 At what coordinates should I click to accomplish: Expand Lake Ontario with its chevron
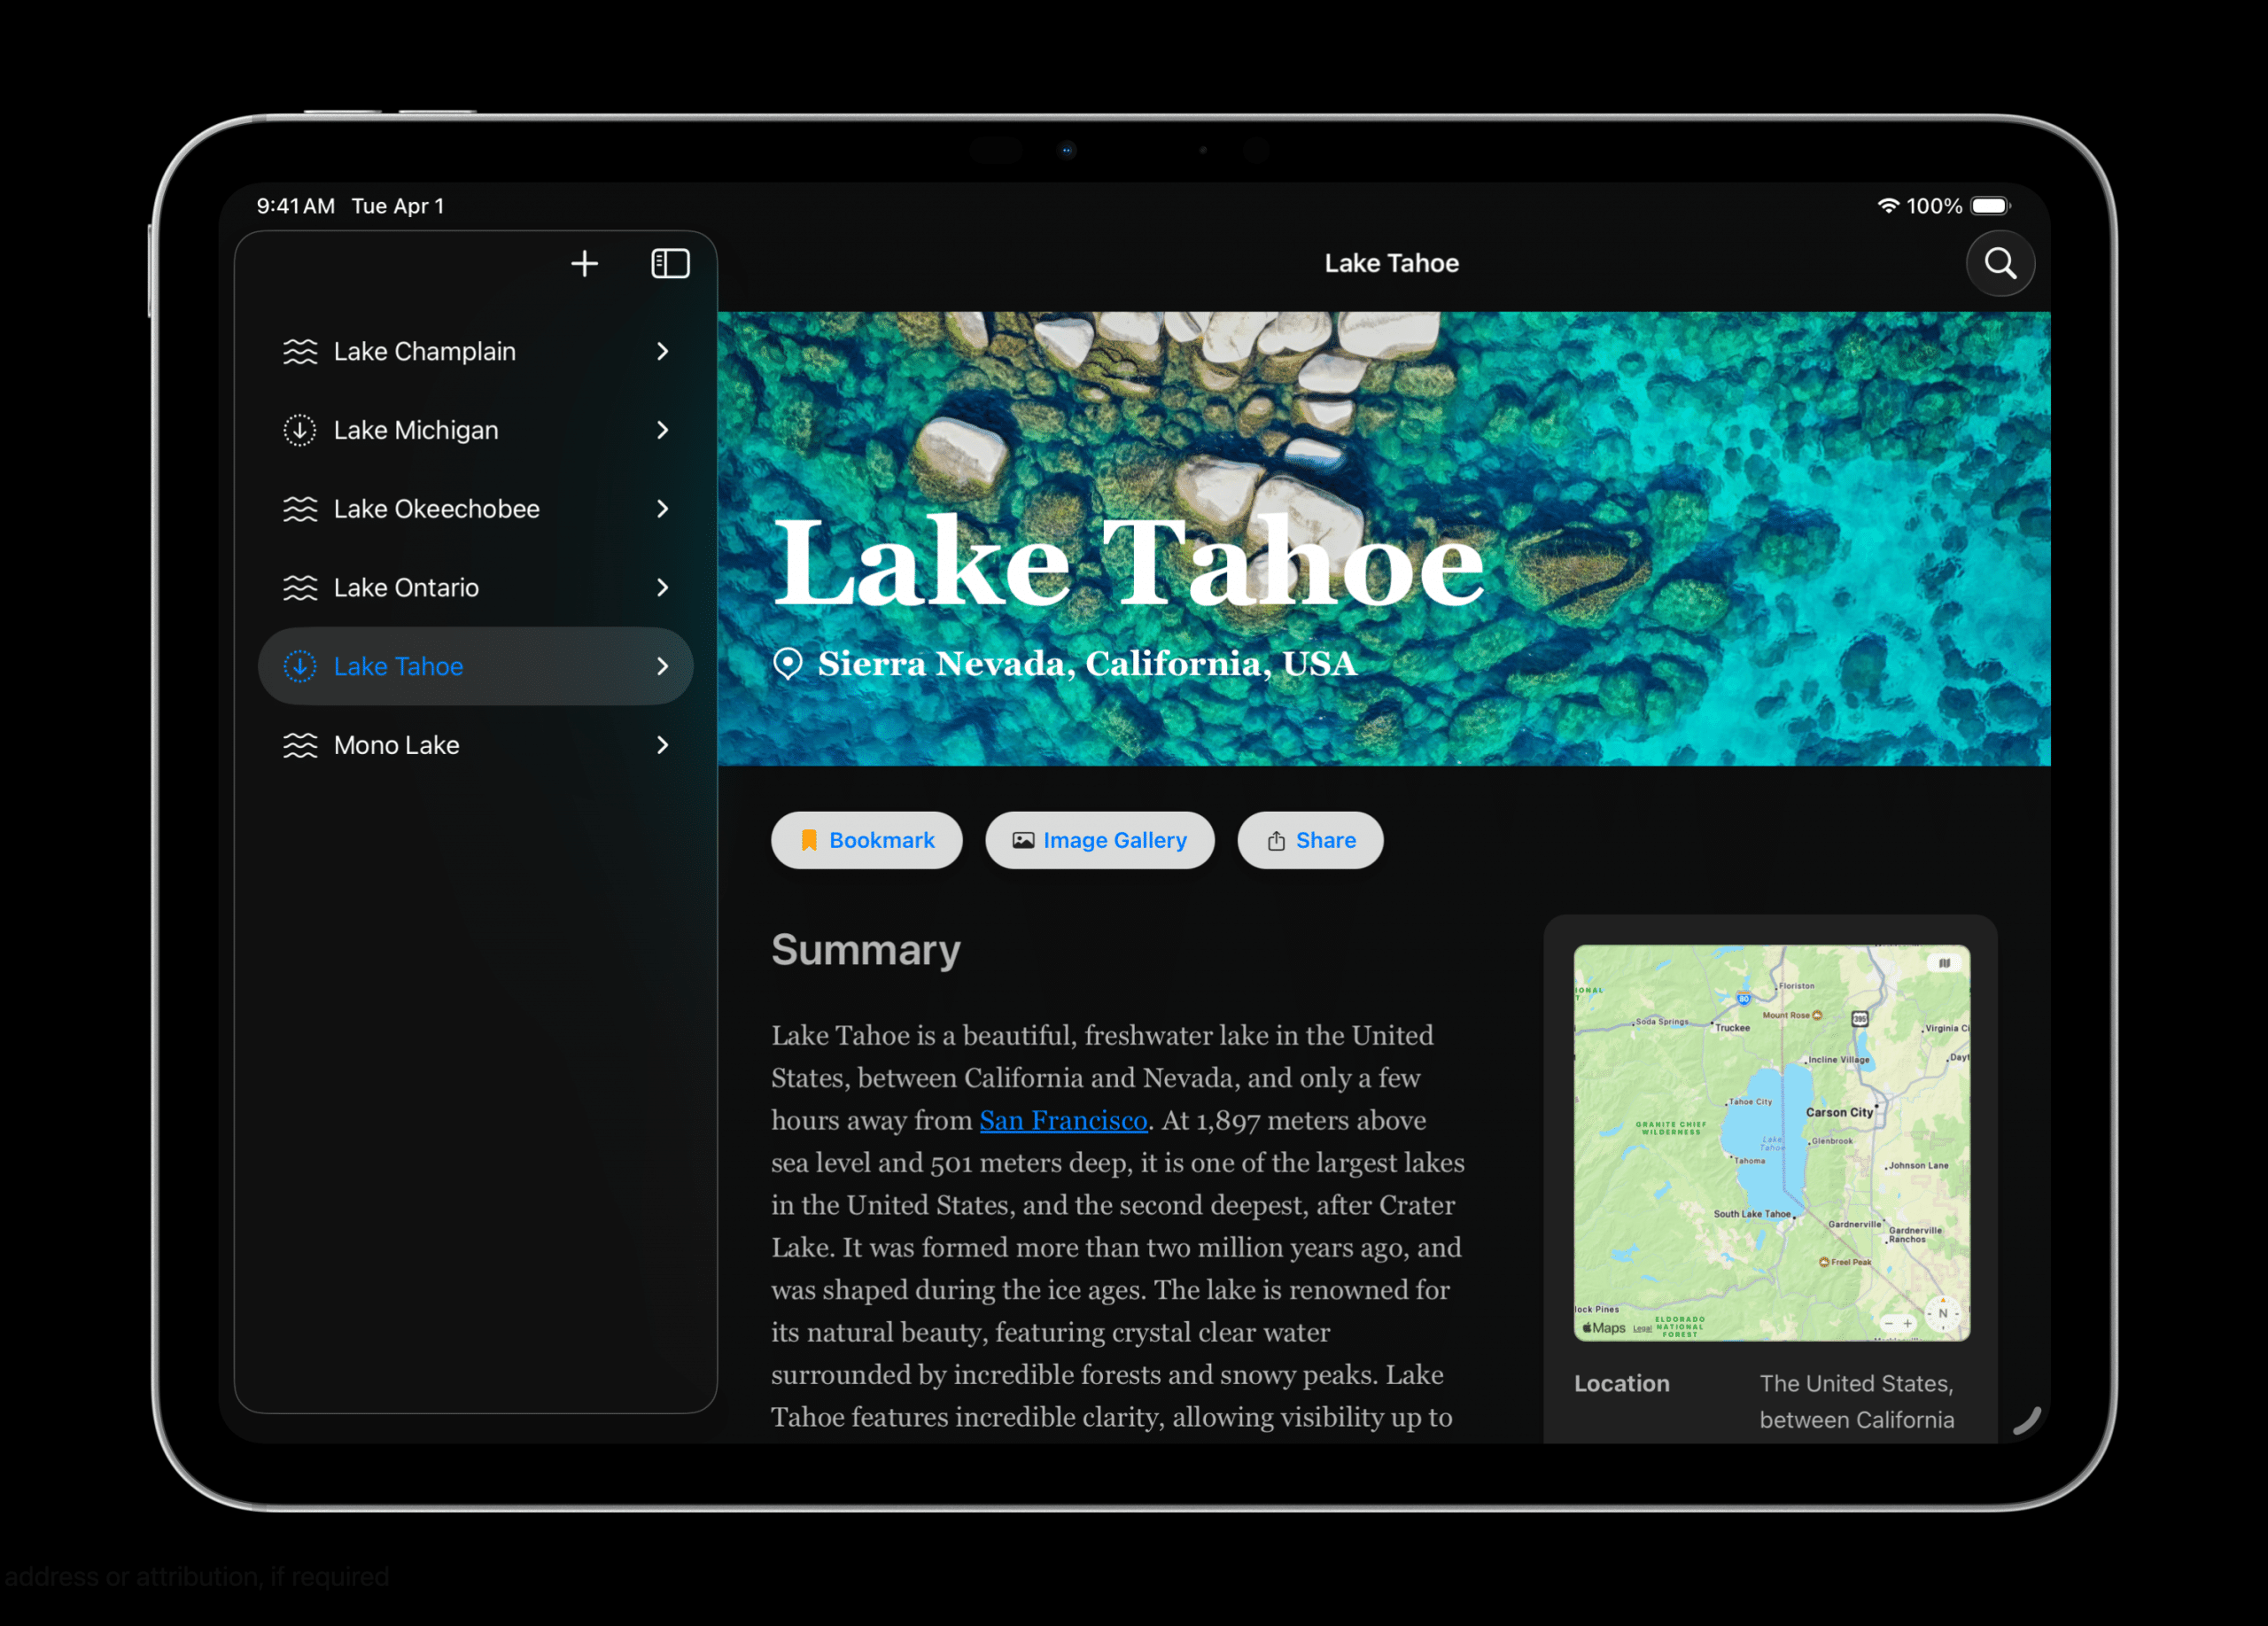click(x=662, y=588)
